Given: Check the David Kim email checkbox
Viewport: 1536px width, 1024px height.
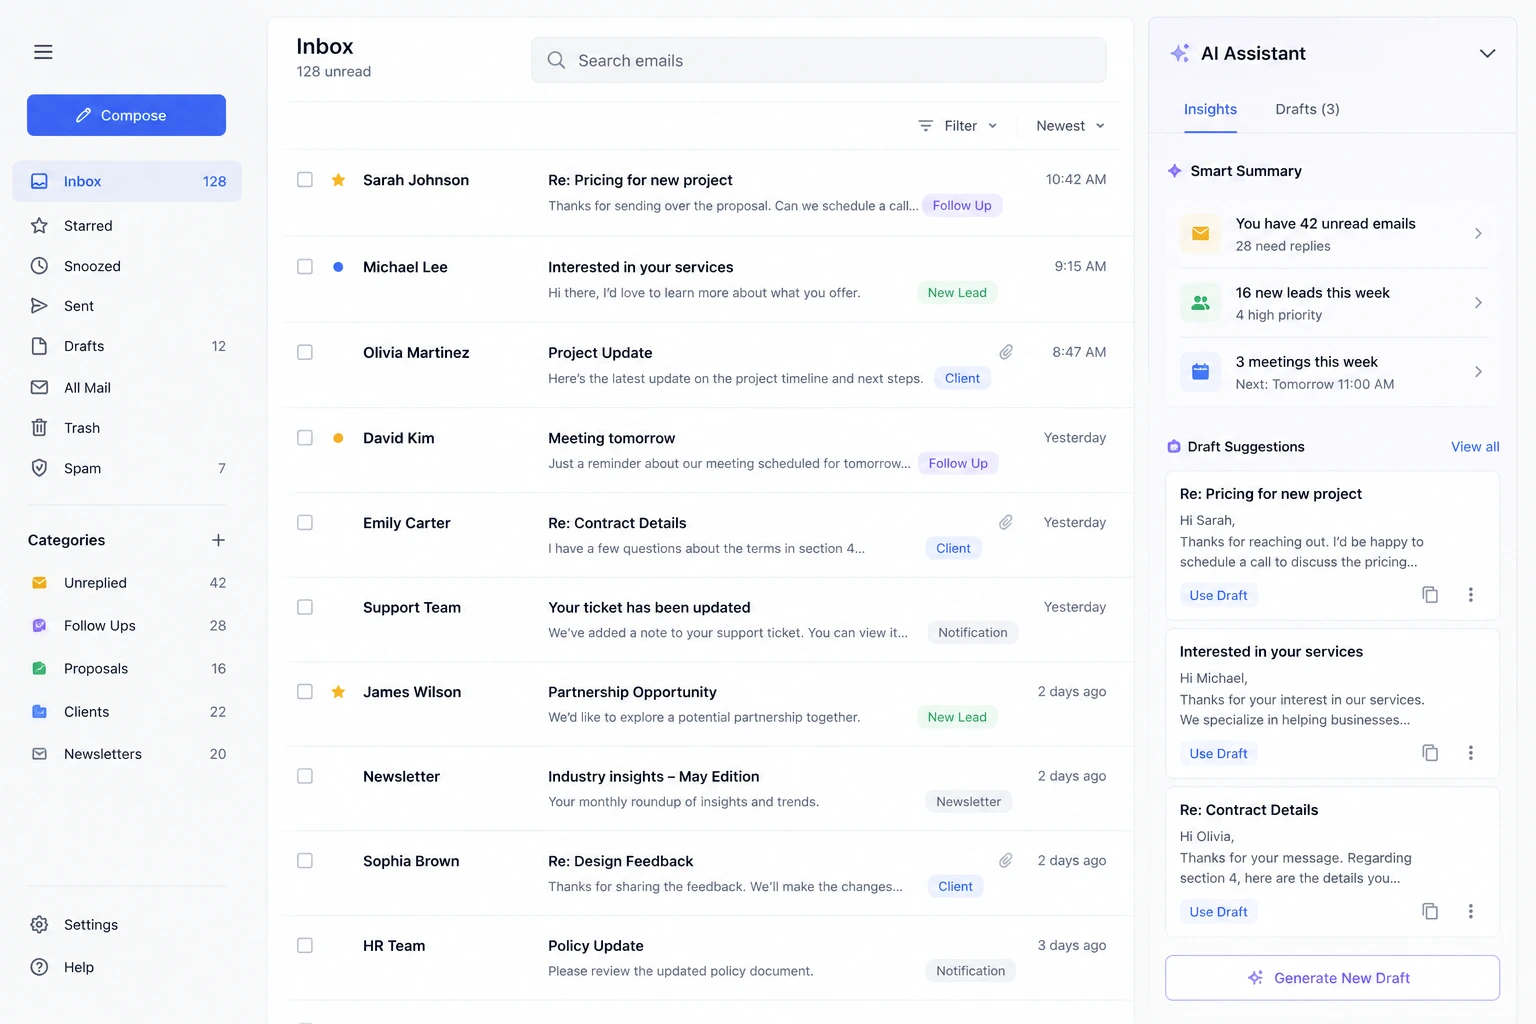Looking at the screenshot, I should [305, 438].
